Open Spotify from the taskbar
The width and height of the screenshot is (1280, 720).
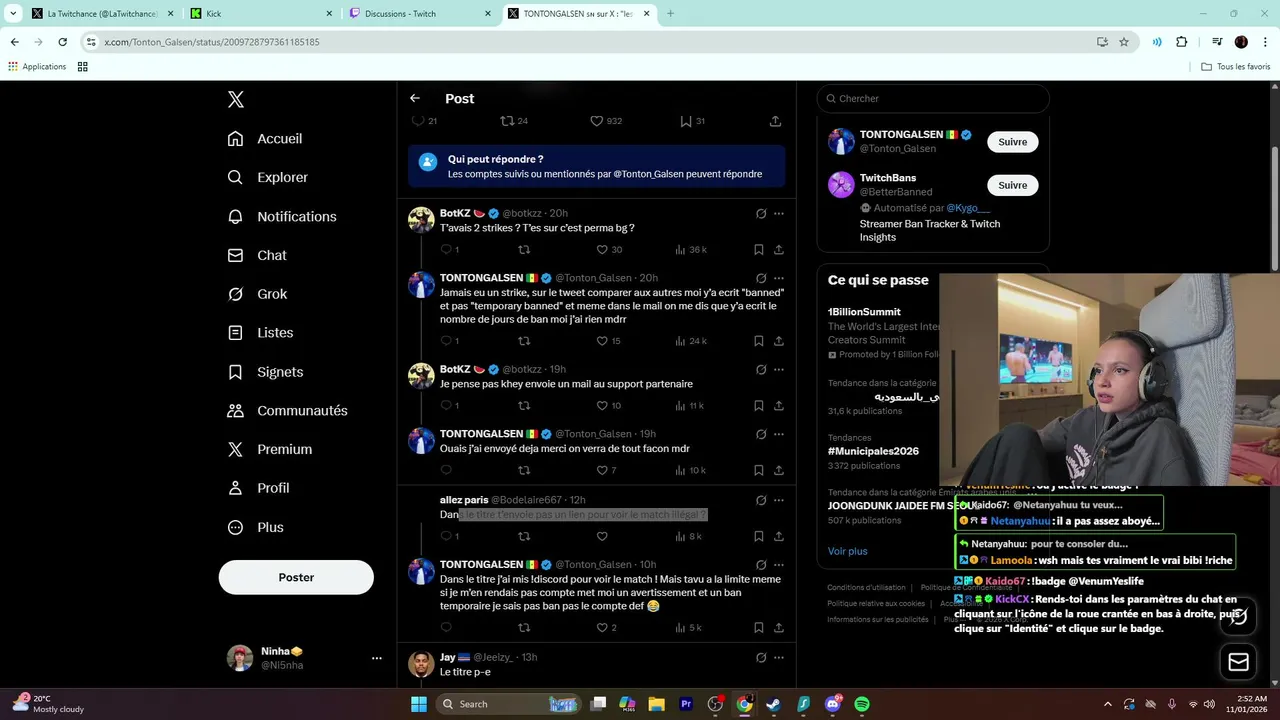point(862,704)
